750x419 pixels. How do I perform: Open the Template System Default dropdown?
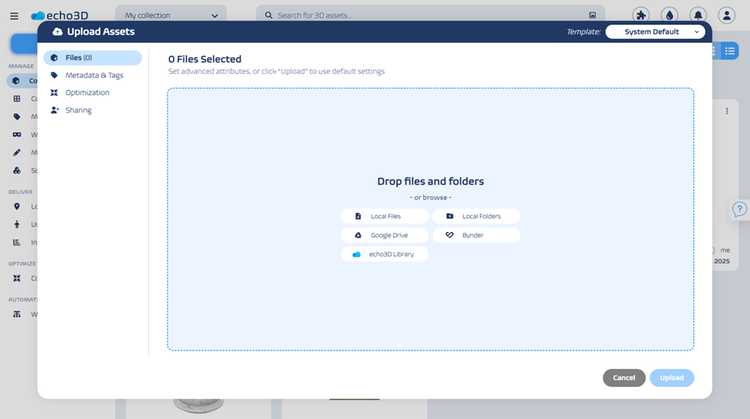655,32
